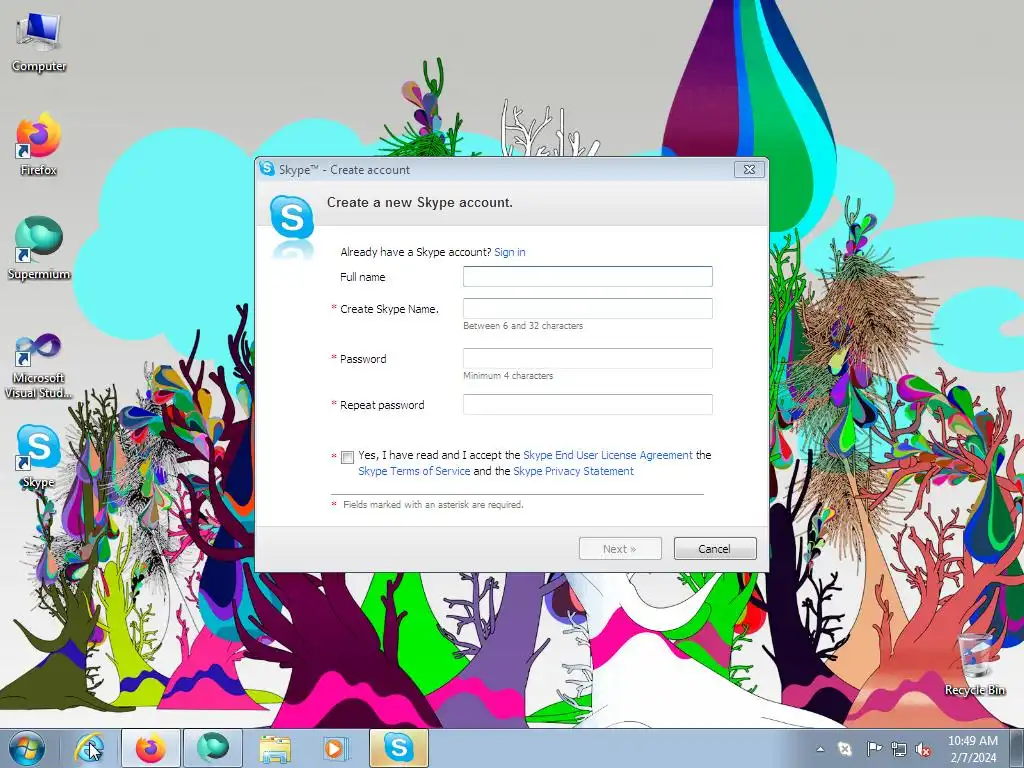Show hidden system tray icons
The image size is (1024, 768).
coord(820,749)
